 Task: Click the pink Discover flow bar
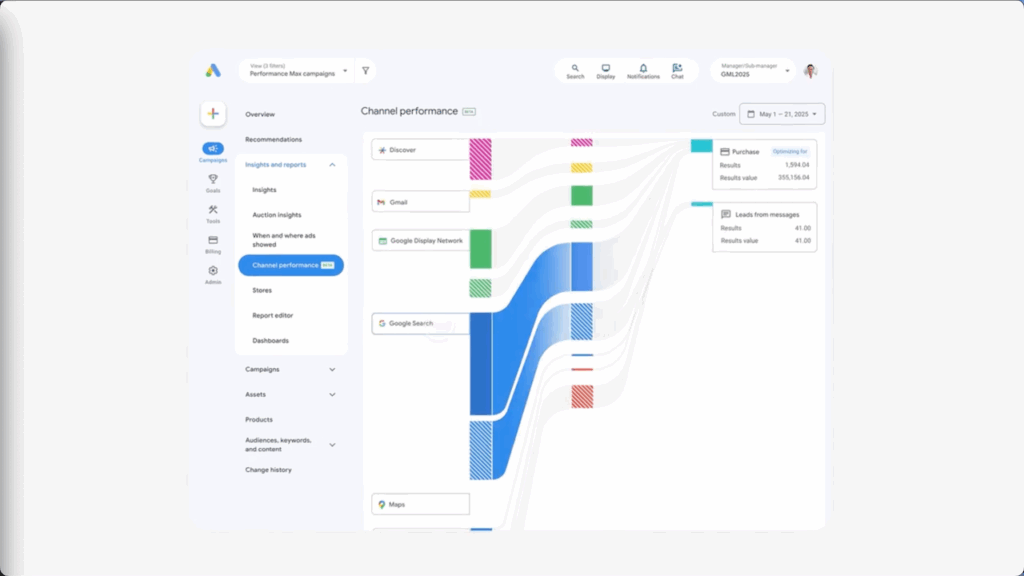[x=480, y=159]
